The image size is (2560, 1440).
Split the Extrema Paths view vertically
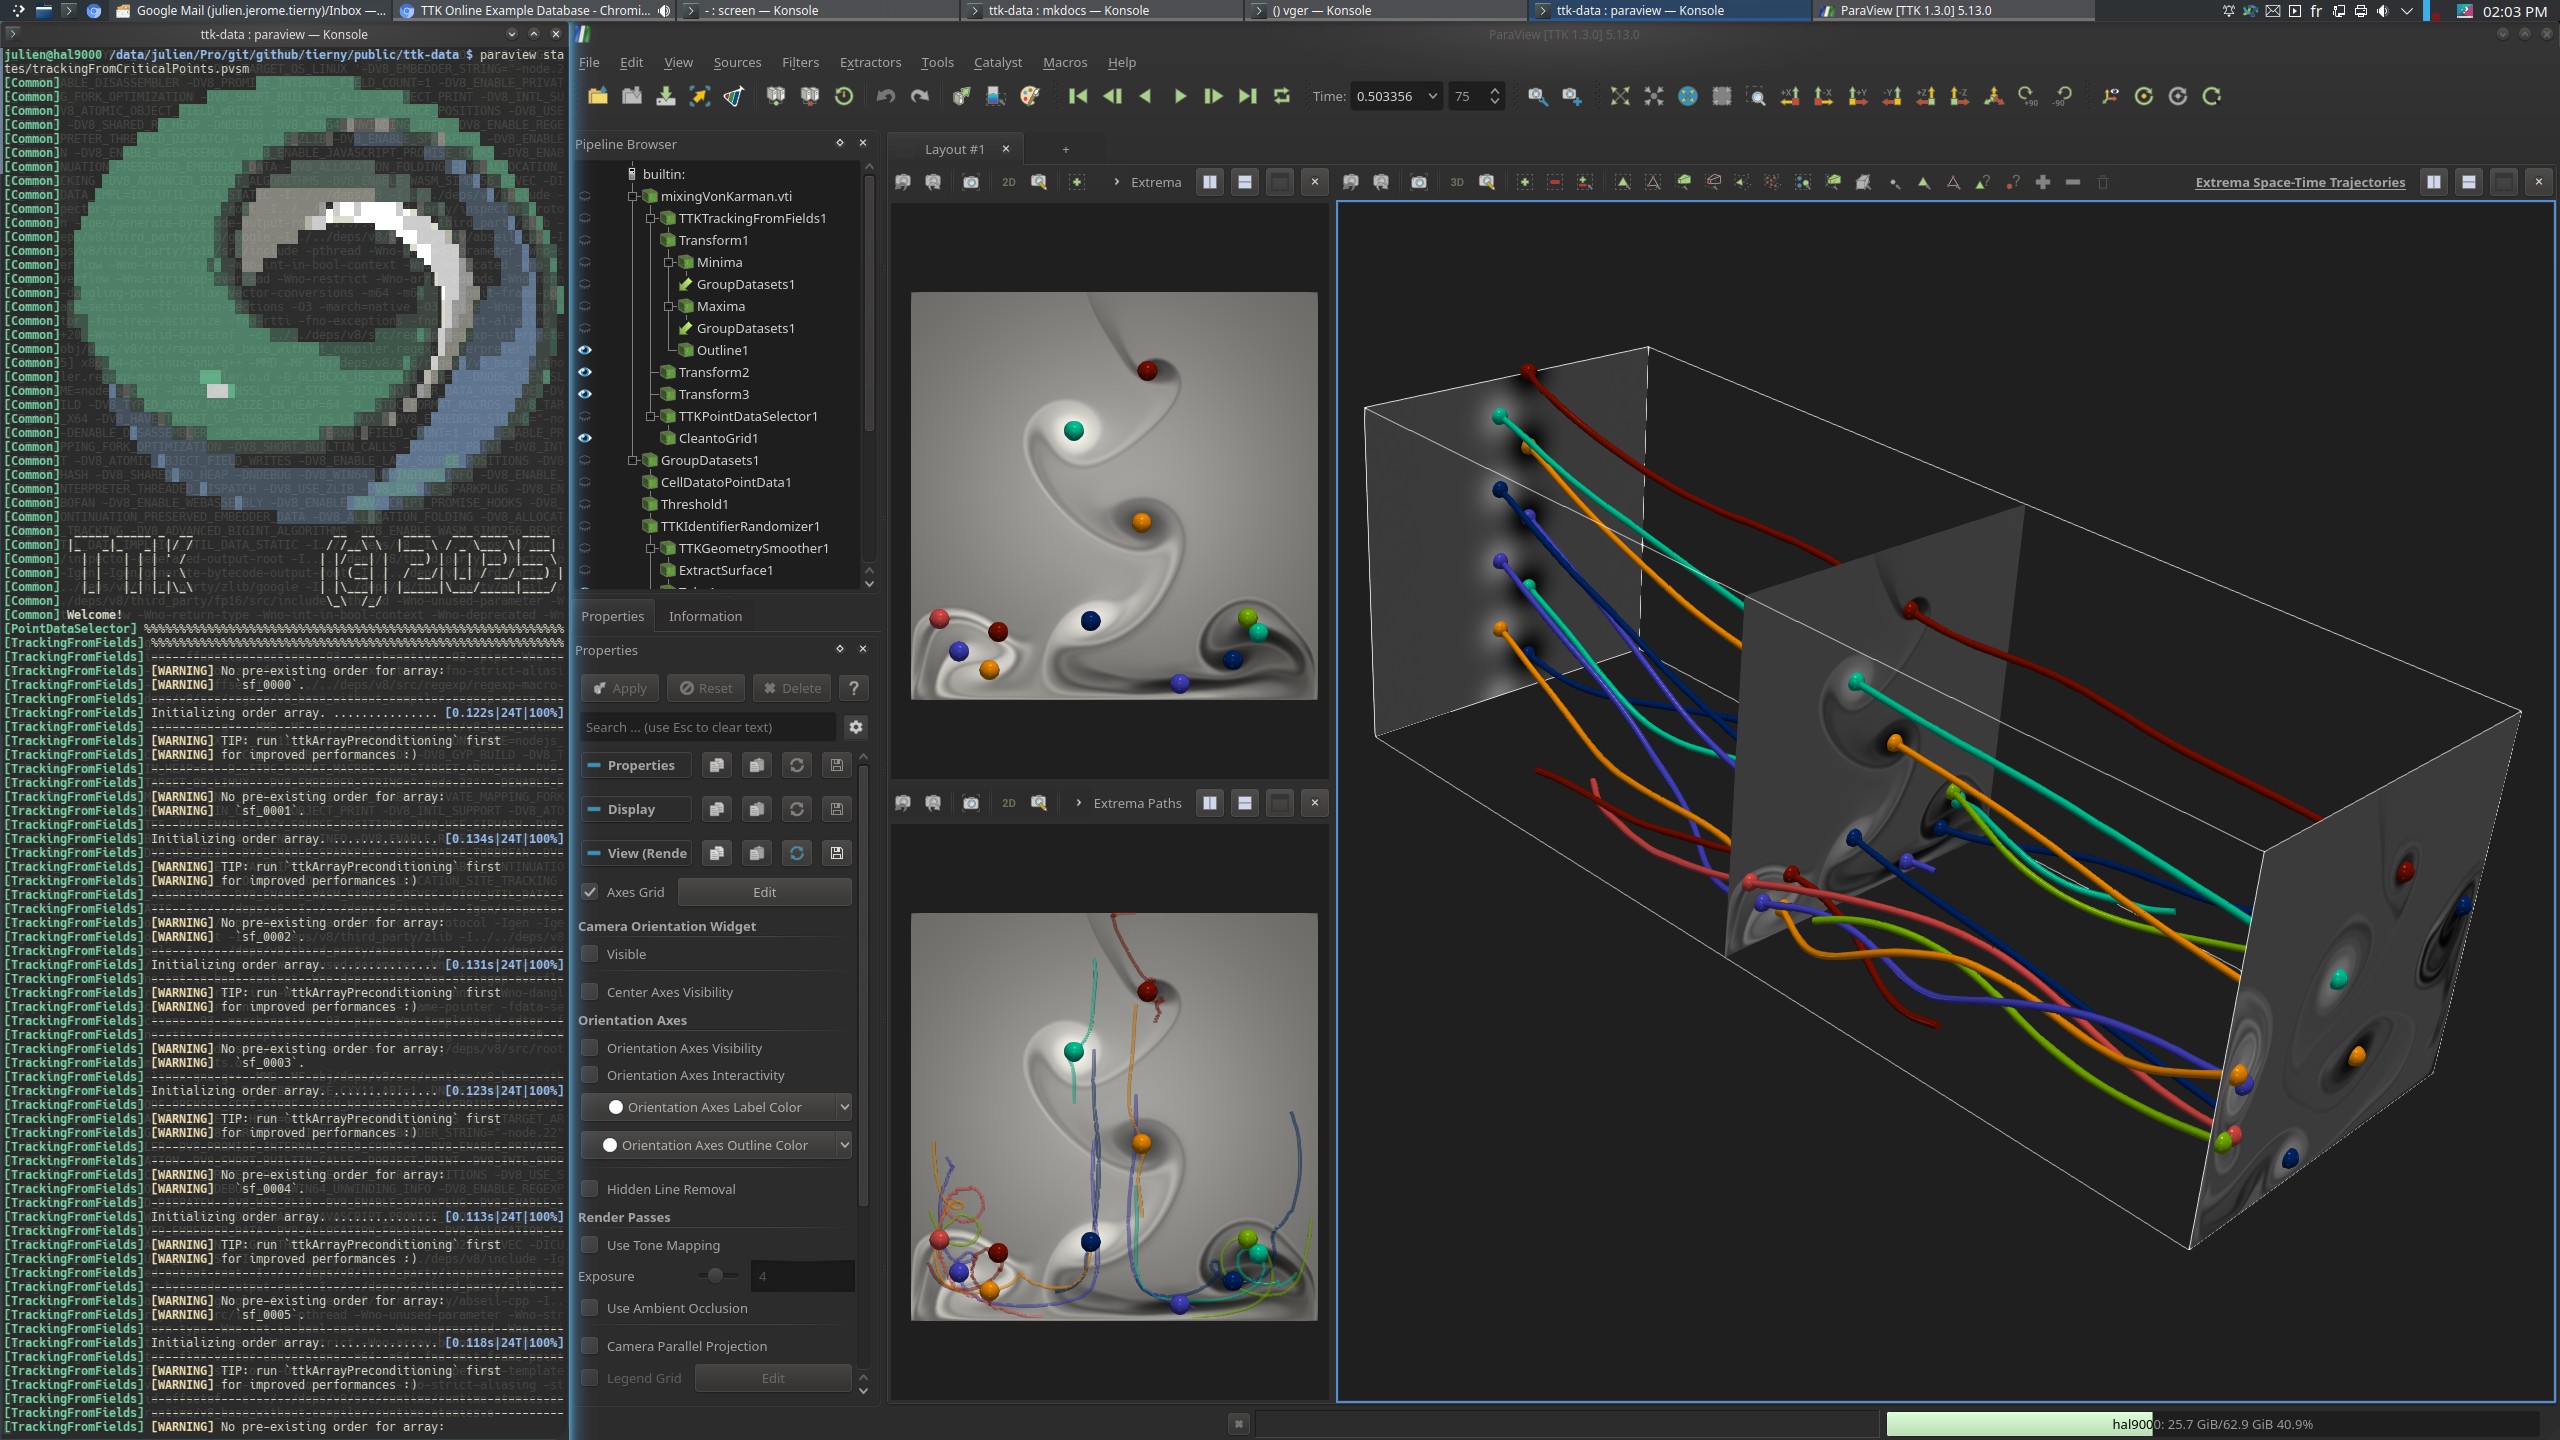(1245, 803)
